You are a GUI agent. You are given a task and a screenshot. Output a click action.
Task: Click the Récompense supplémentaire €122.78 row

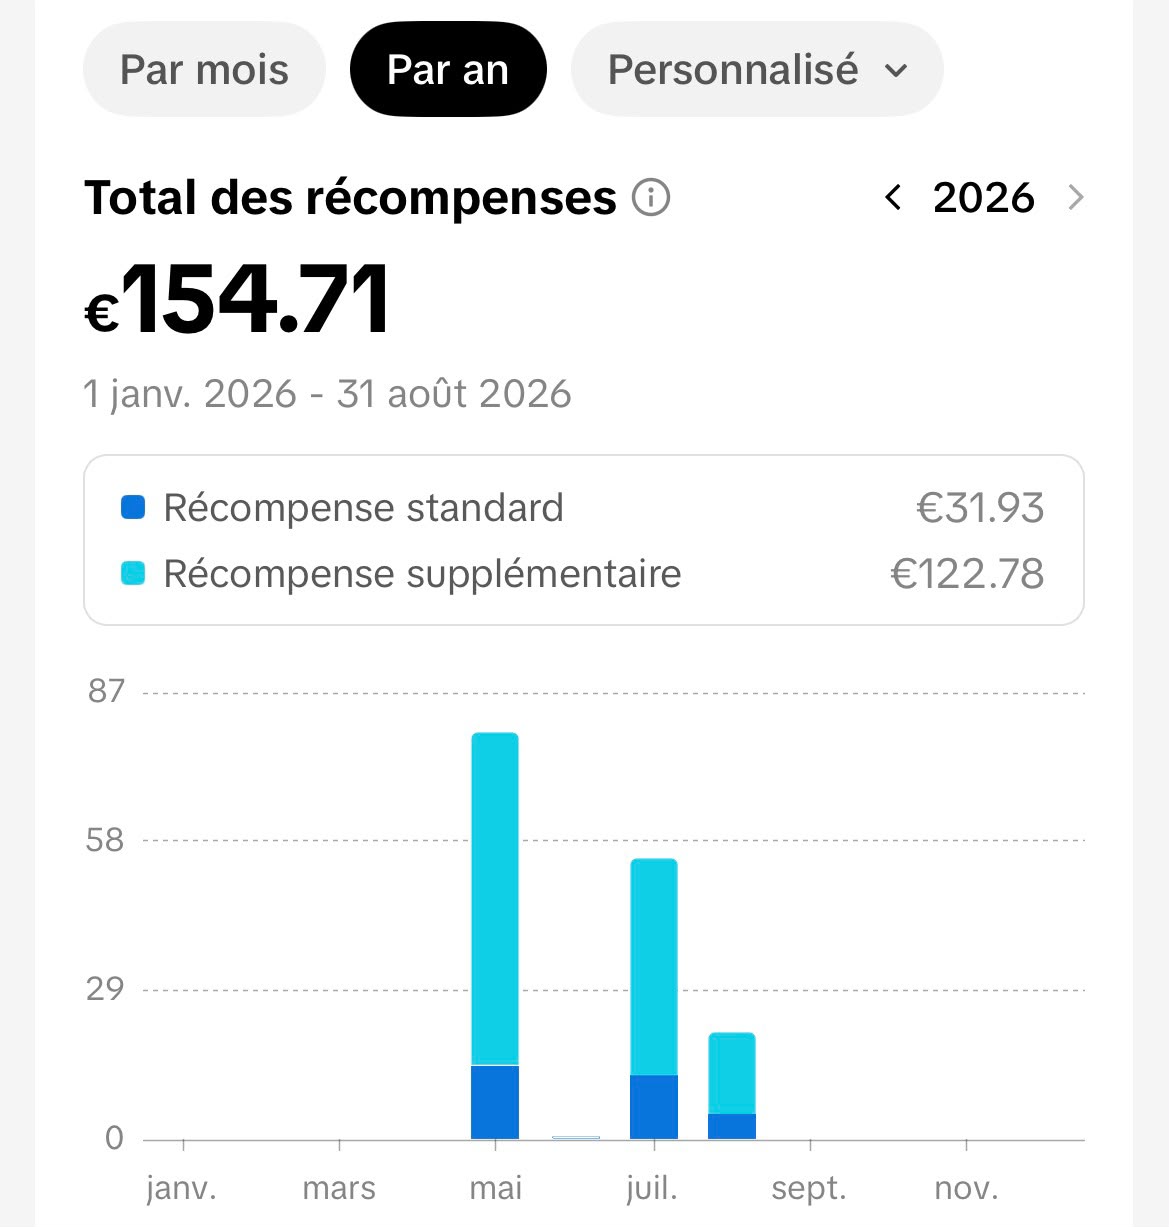click(x=583, y=574)
